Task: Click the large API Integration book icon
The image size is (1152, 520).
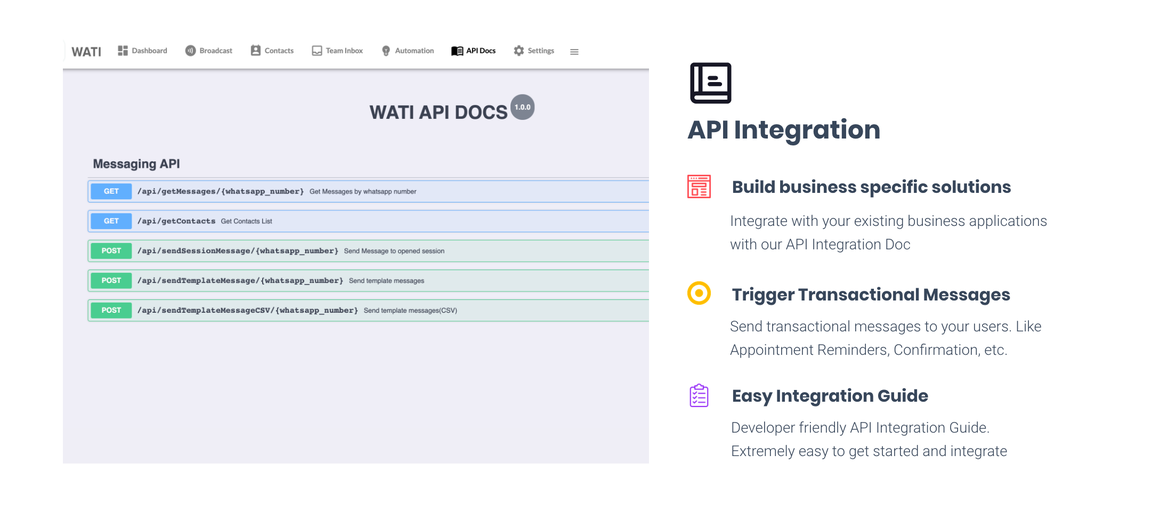Action: click(710, 83)
